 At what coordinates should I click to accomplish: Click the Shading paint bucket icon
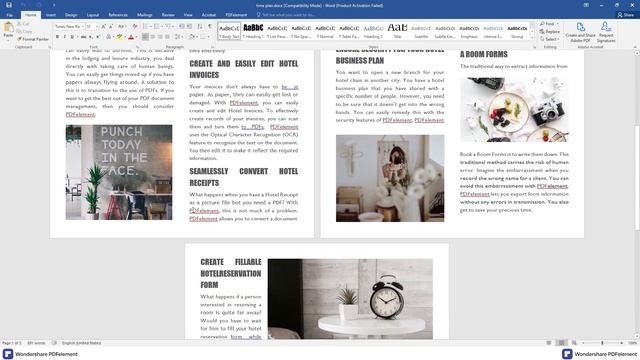pyautogui.click(x=191, y=37)
